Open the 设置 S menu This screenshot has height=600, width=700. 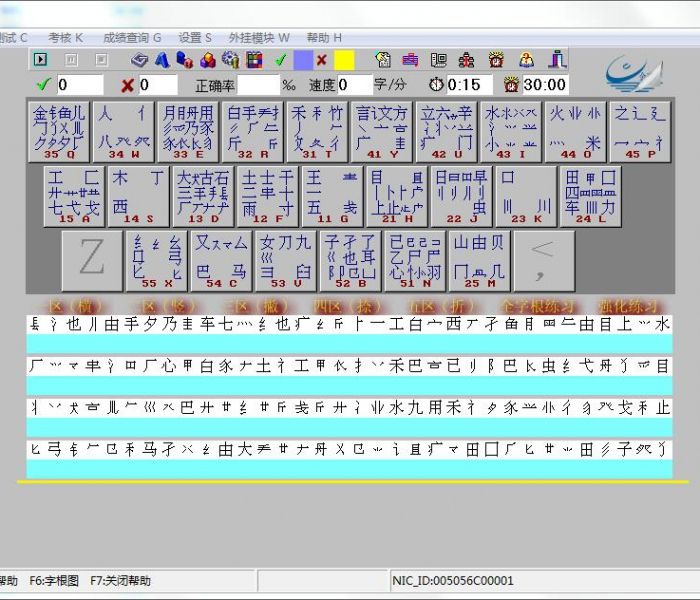pyautogui.click(x=195, y=38)
